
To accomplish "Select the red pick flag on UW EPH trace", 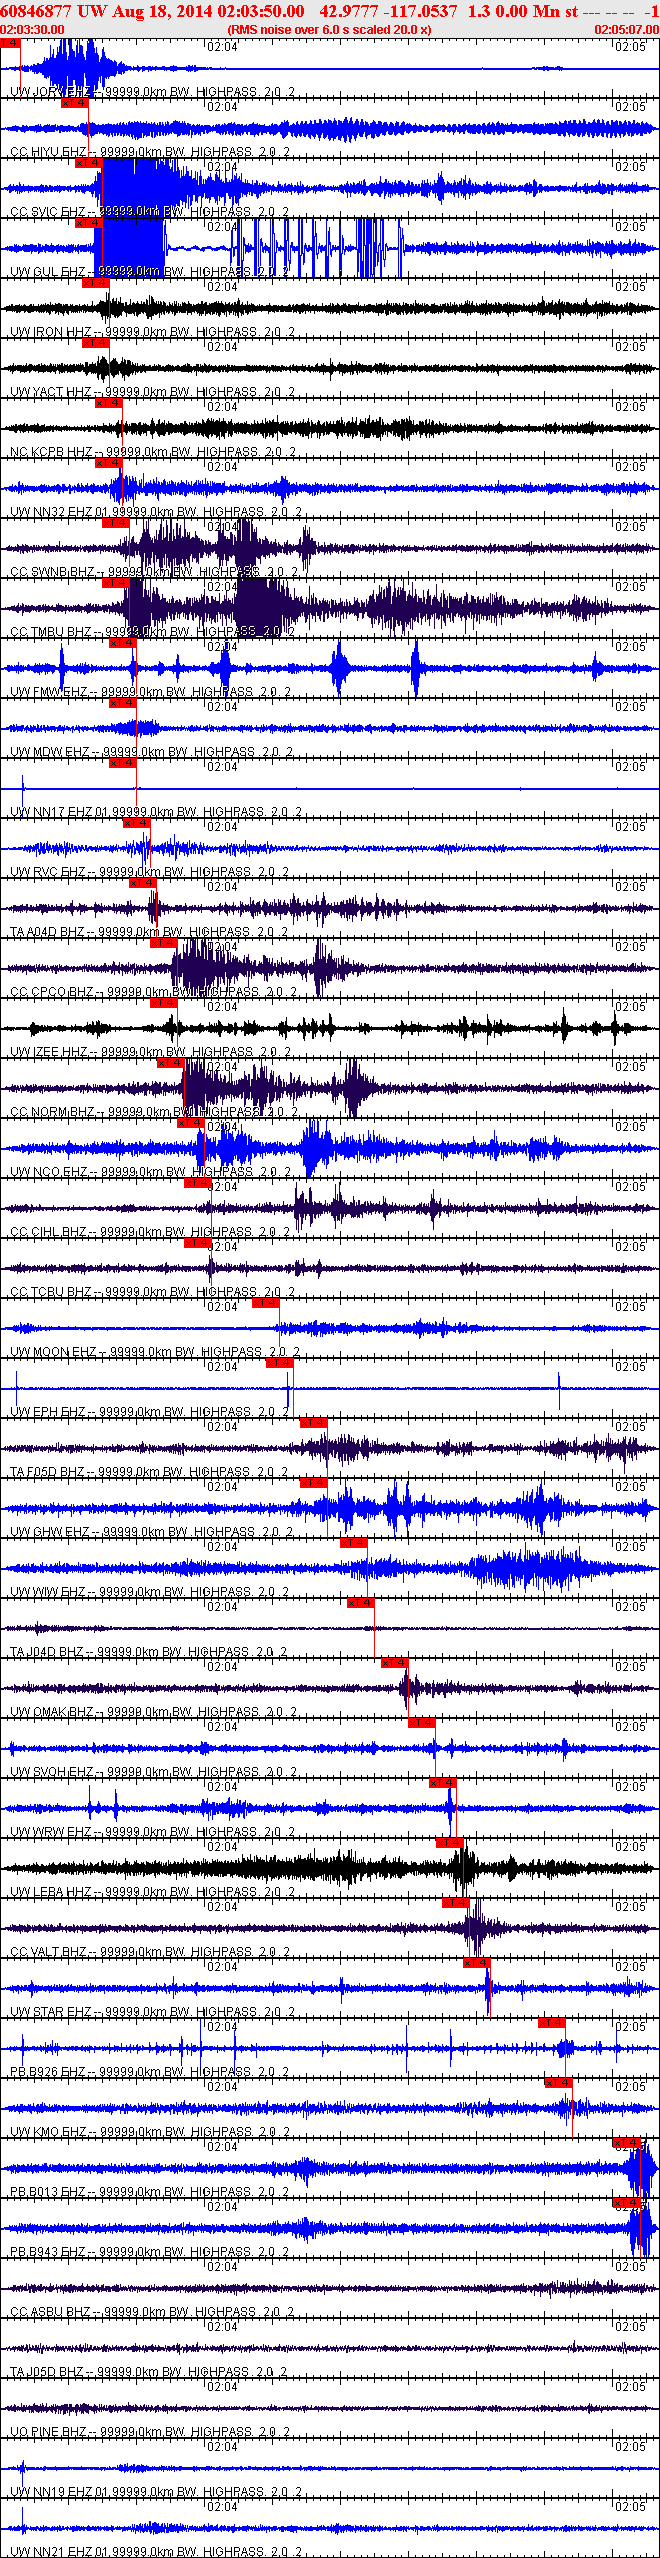I will pyautogui.click(x=279, y=1363).
